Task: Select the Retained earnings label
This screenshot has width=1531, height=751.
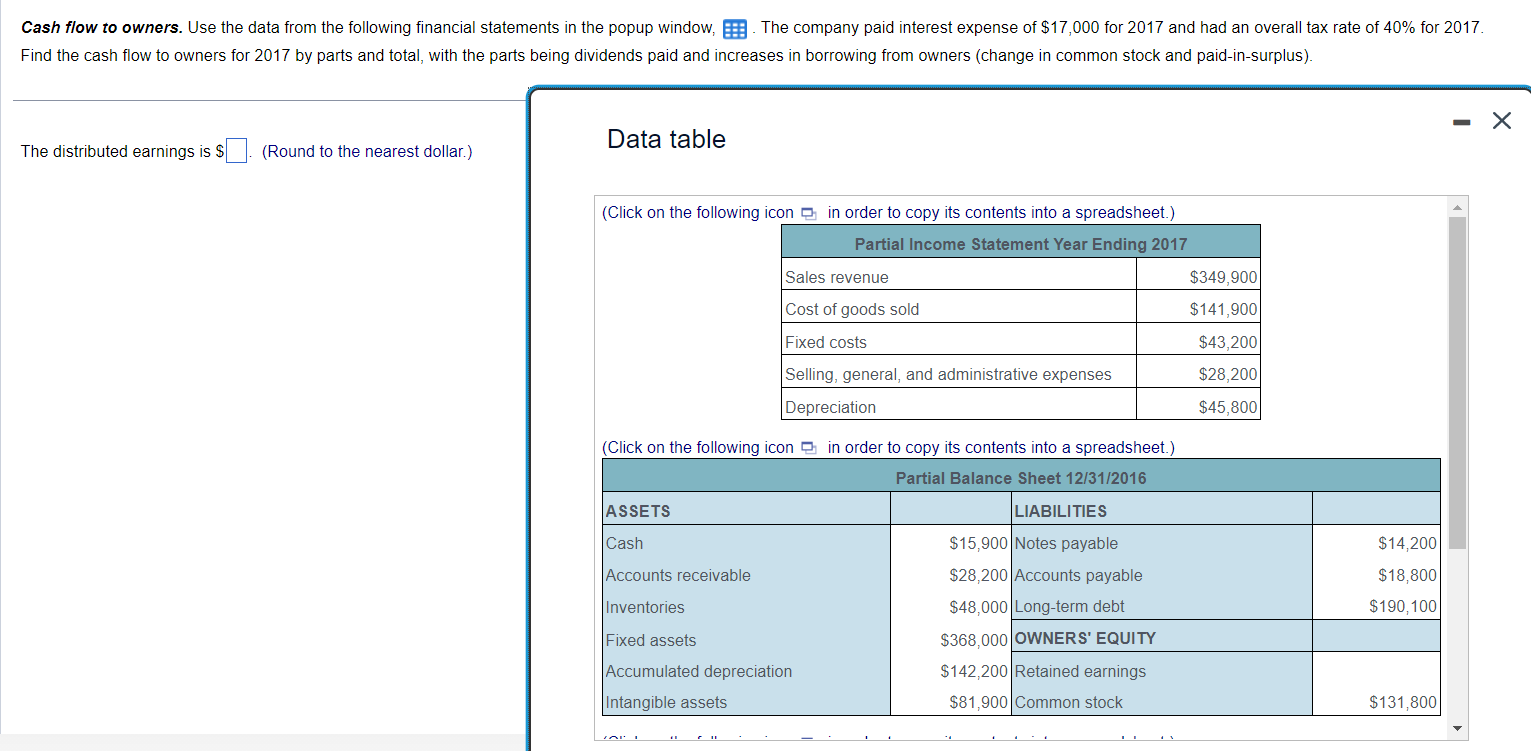Action: click(1080, 671)
